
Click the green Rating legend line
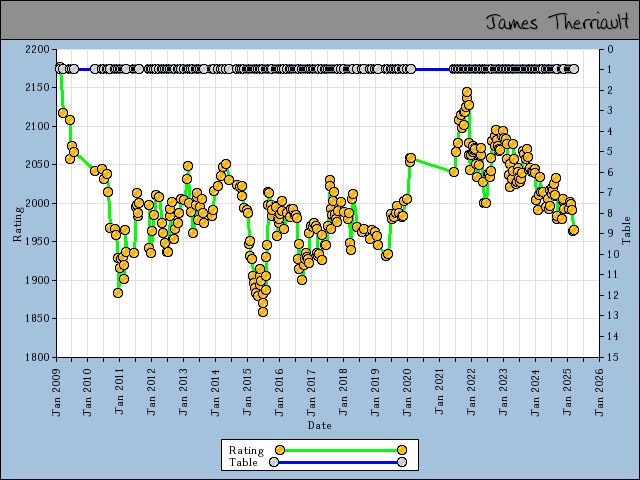coord(341,450)
